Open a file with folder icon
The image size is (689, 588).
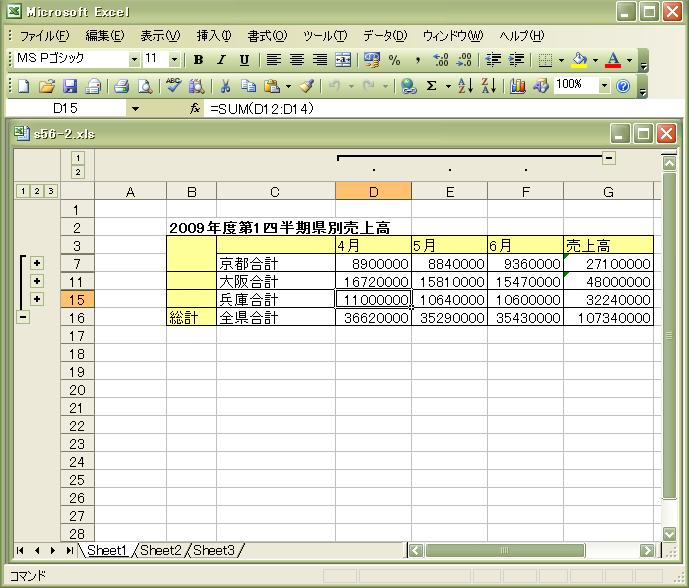[x=47, y=86]
